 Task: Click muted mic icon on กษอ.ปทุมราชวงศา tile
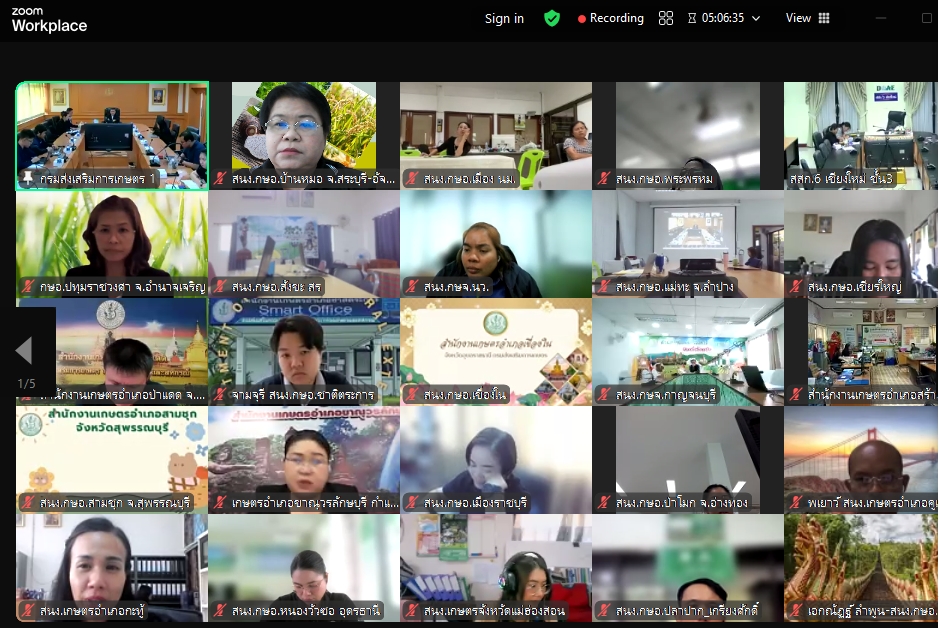point(29,287)
